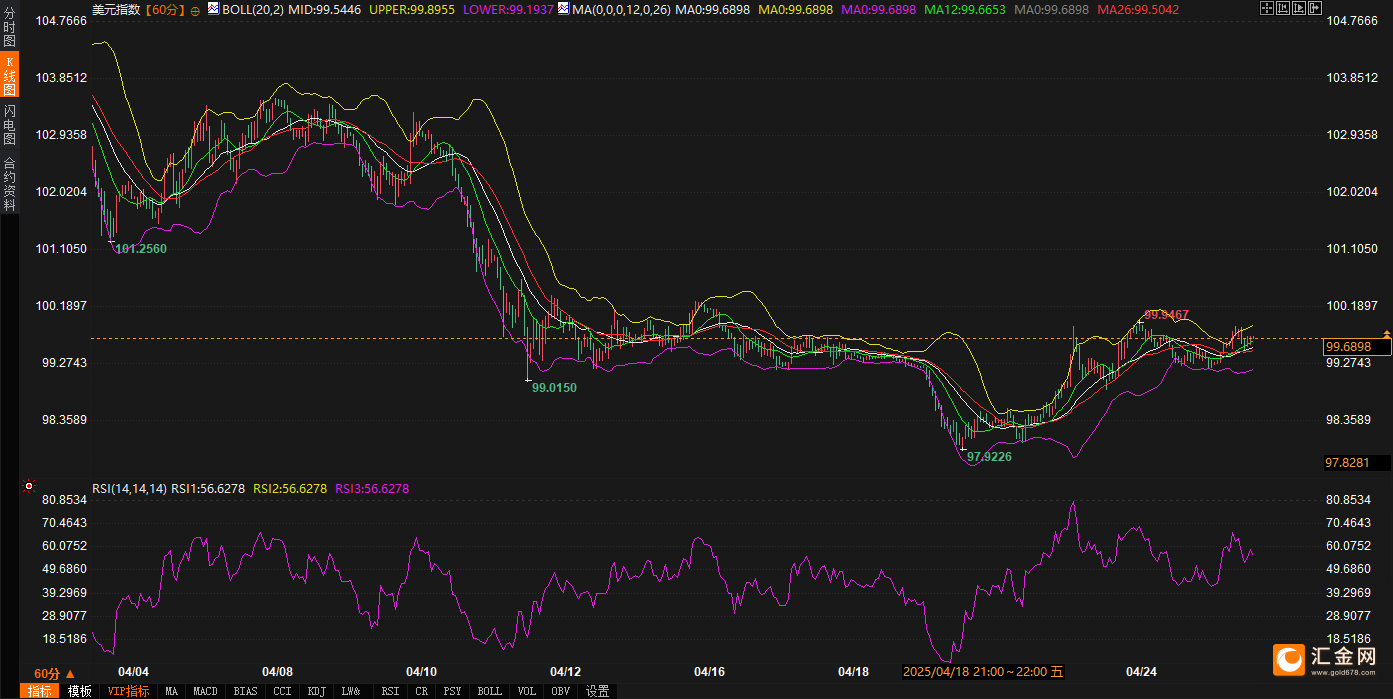Select the 模板 bottom tab
Screen dimensions: 1393x699
[80, 691]
